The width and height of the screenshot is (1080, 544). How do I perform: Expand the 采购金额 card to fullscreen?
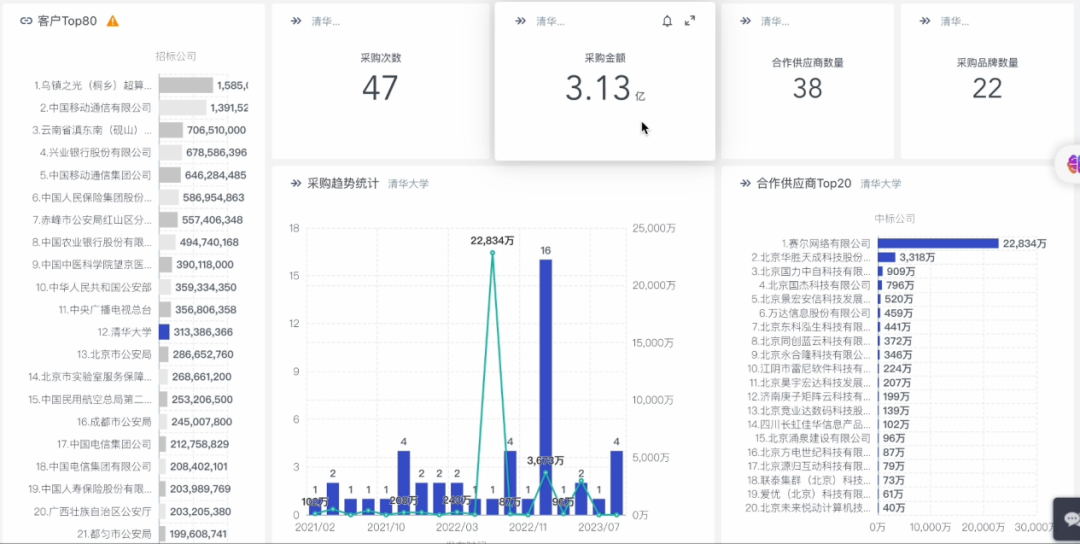pyautogui.click(x=689, y=21)
